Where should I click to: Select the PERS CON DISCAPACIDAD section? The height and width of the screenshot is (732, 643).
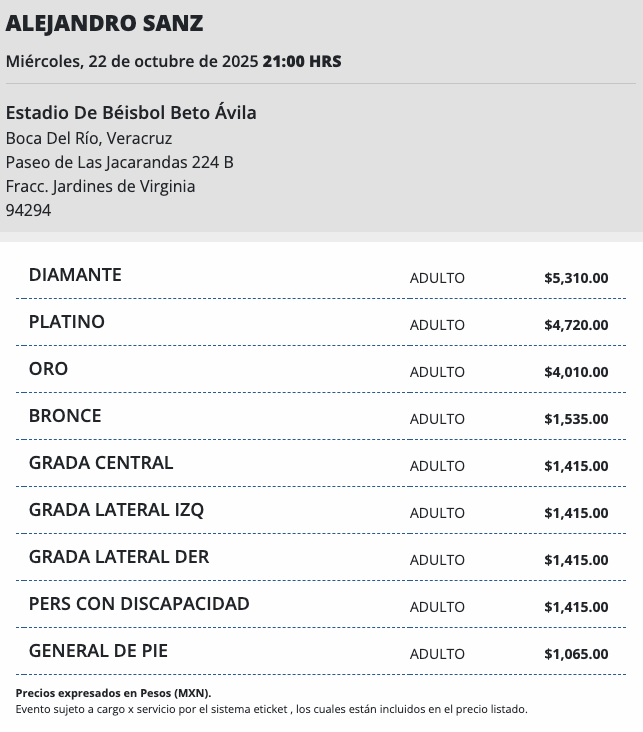pos(139,604)
